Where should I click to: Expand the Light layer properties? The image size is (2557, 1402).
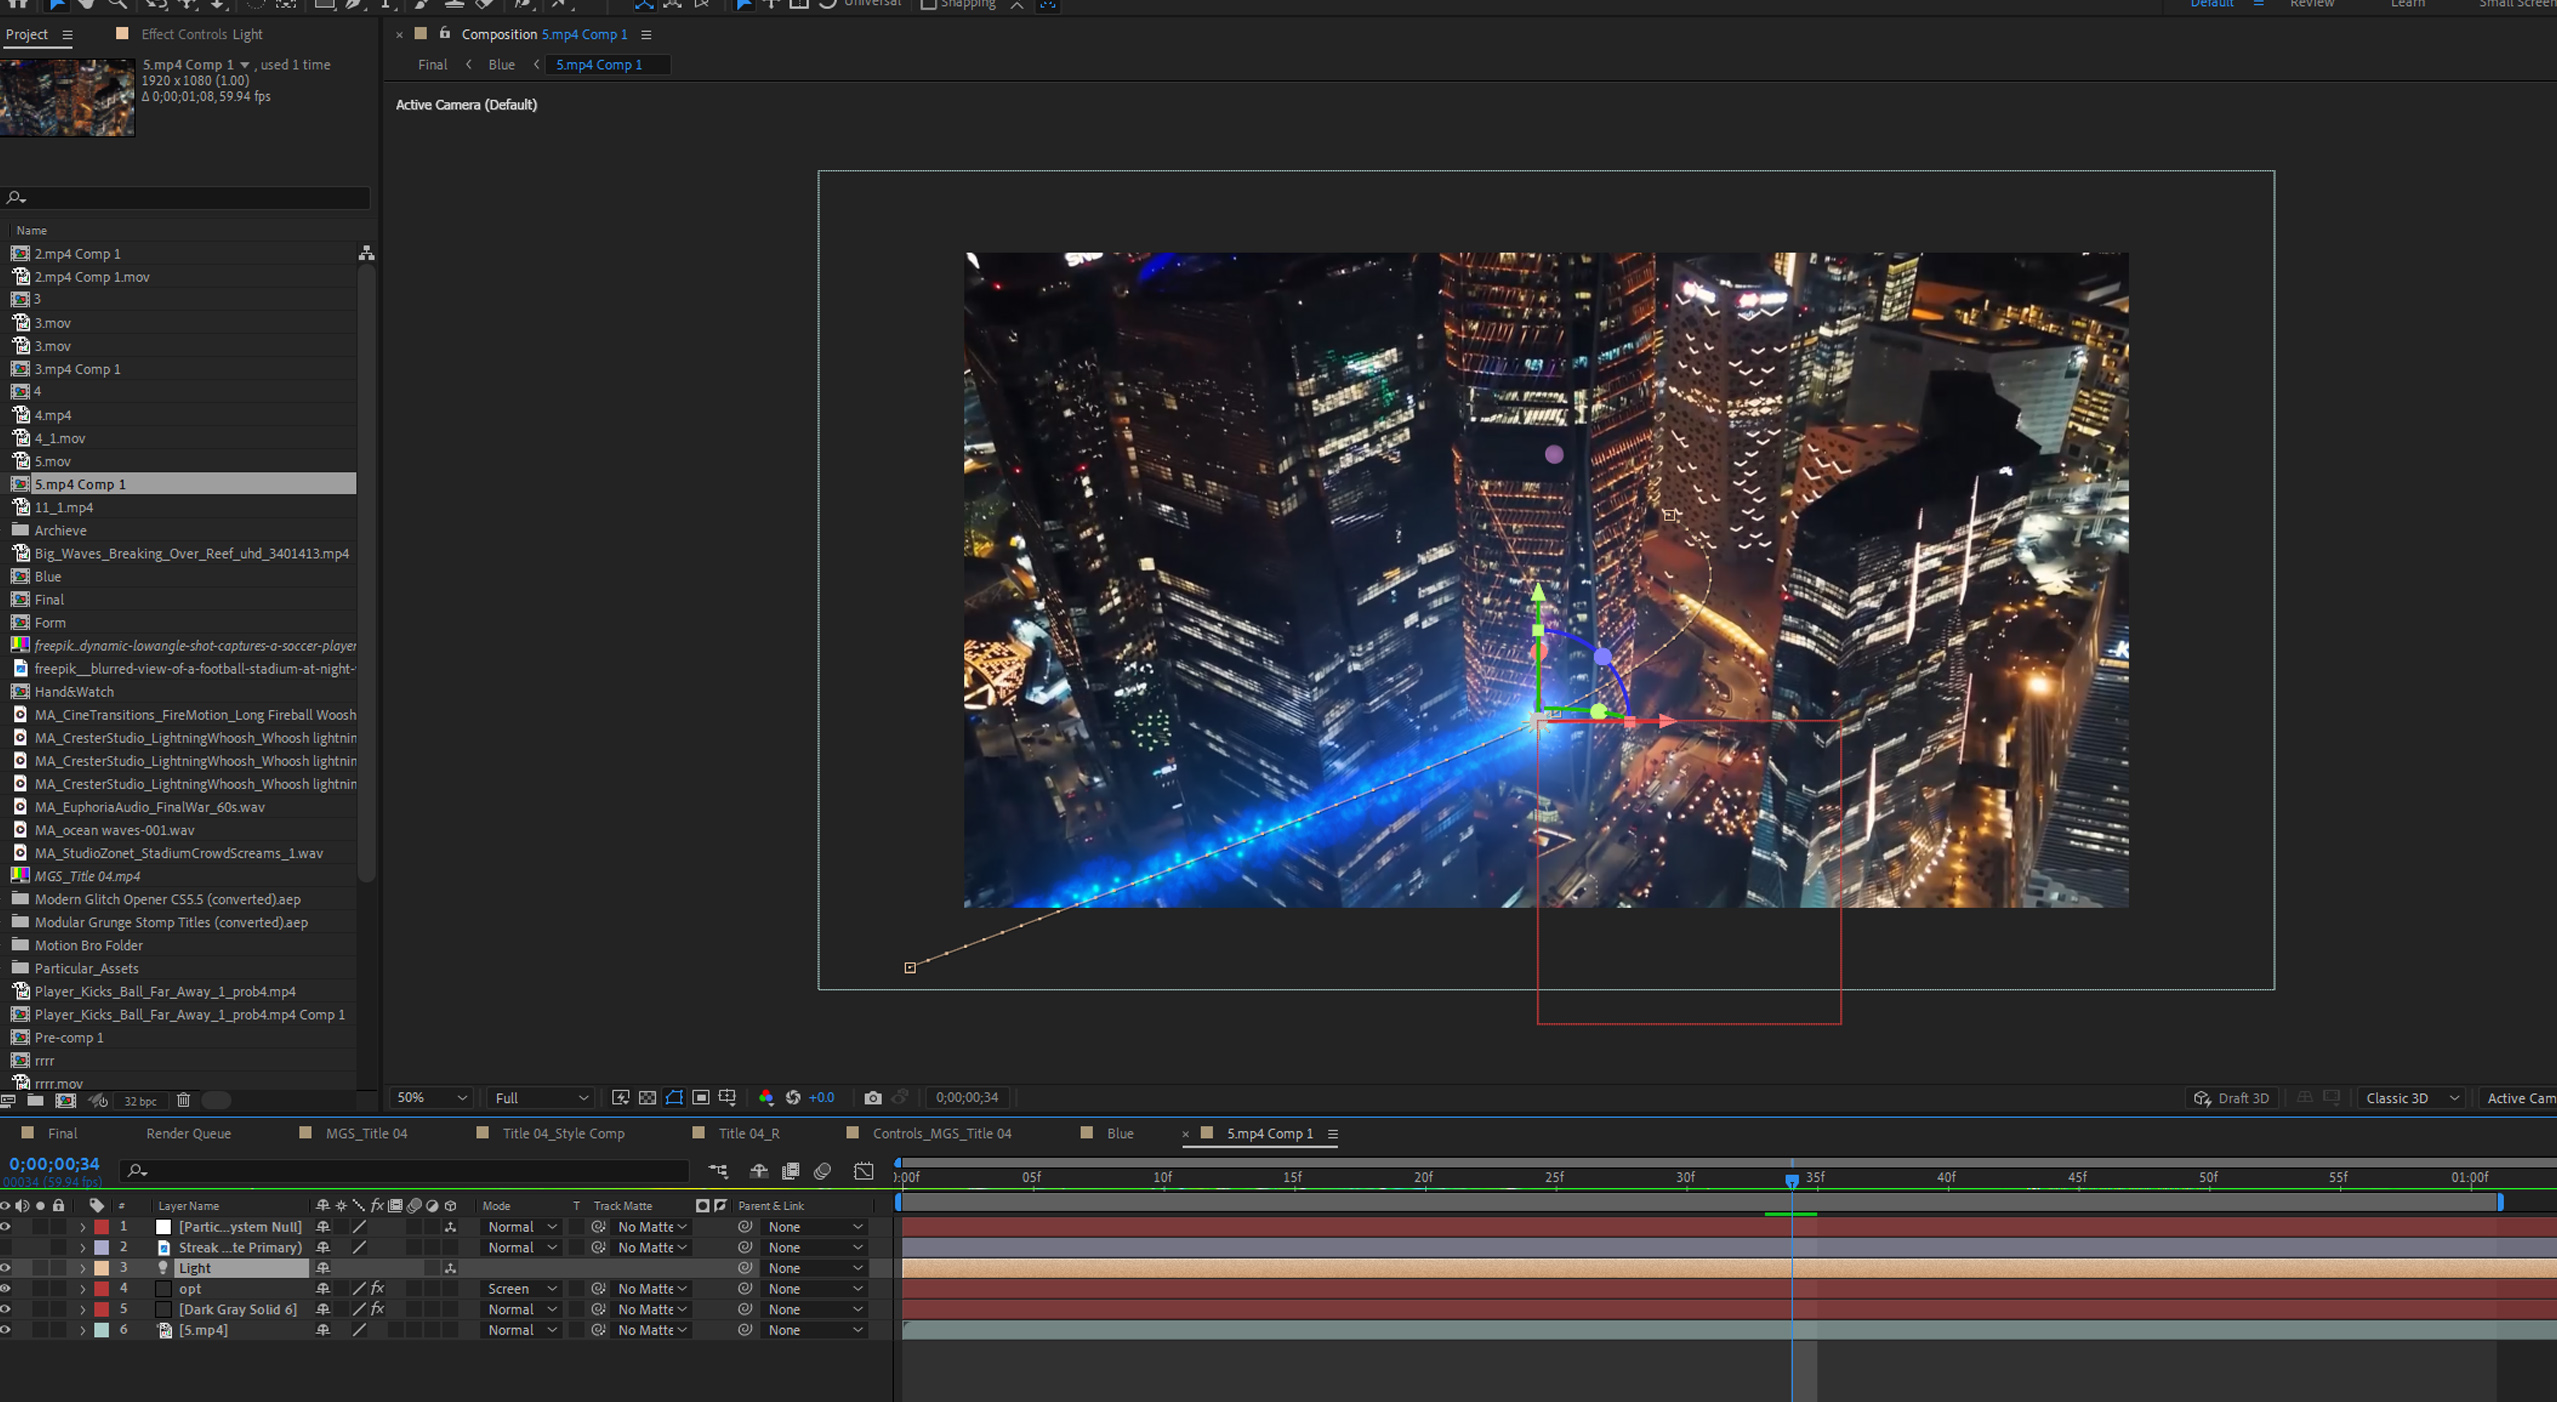(83, 1268)
